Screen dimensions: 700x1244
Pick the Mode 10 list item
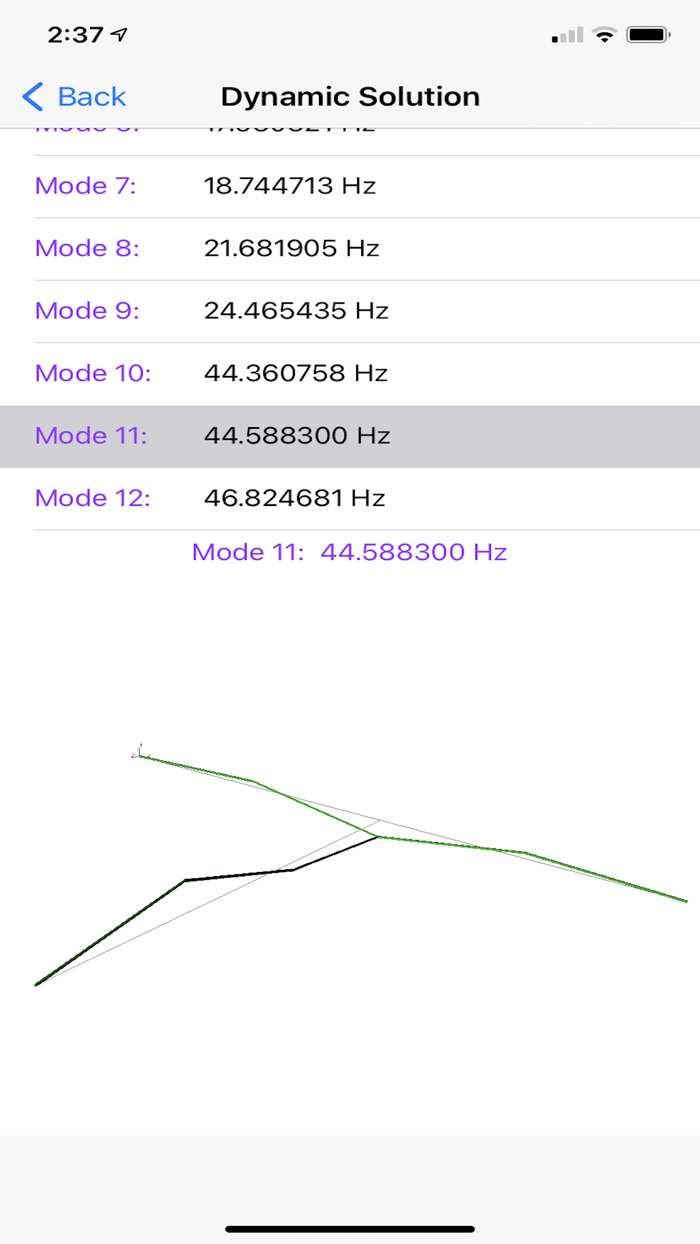[x=350, y=373]
